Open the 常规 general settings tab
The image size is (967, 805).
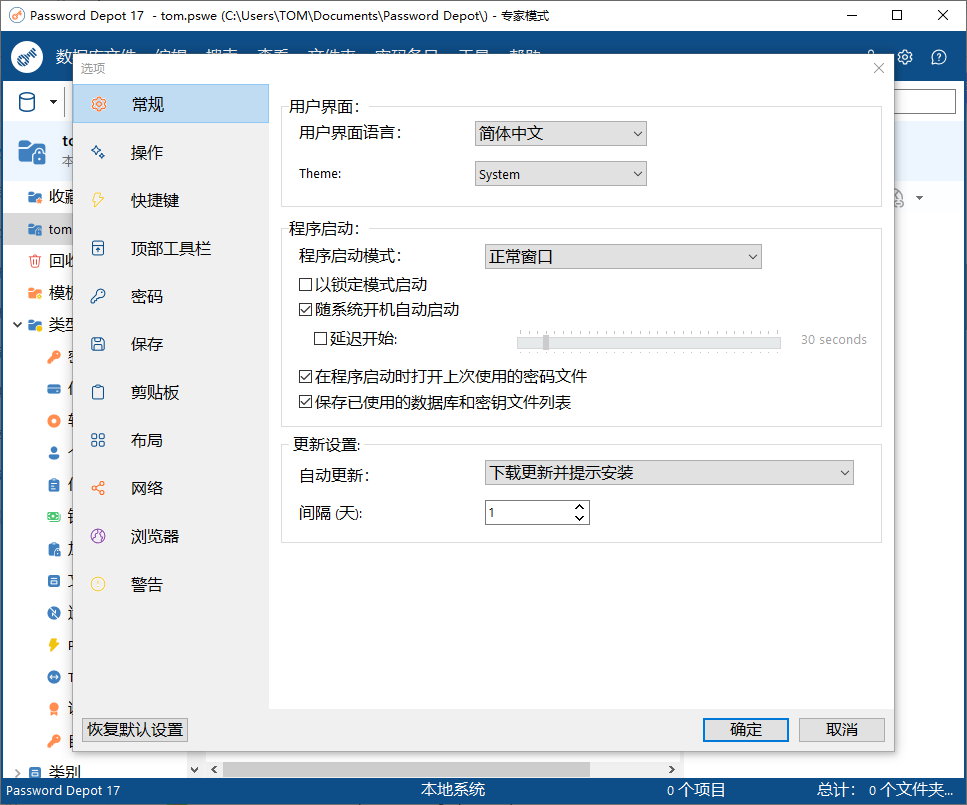[x=171, y=104]
